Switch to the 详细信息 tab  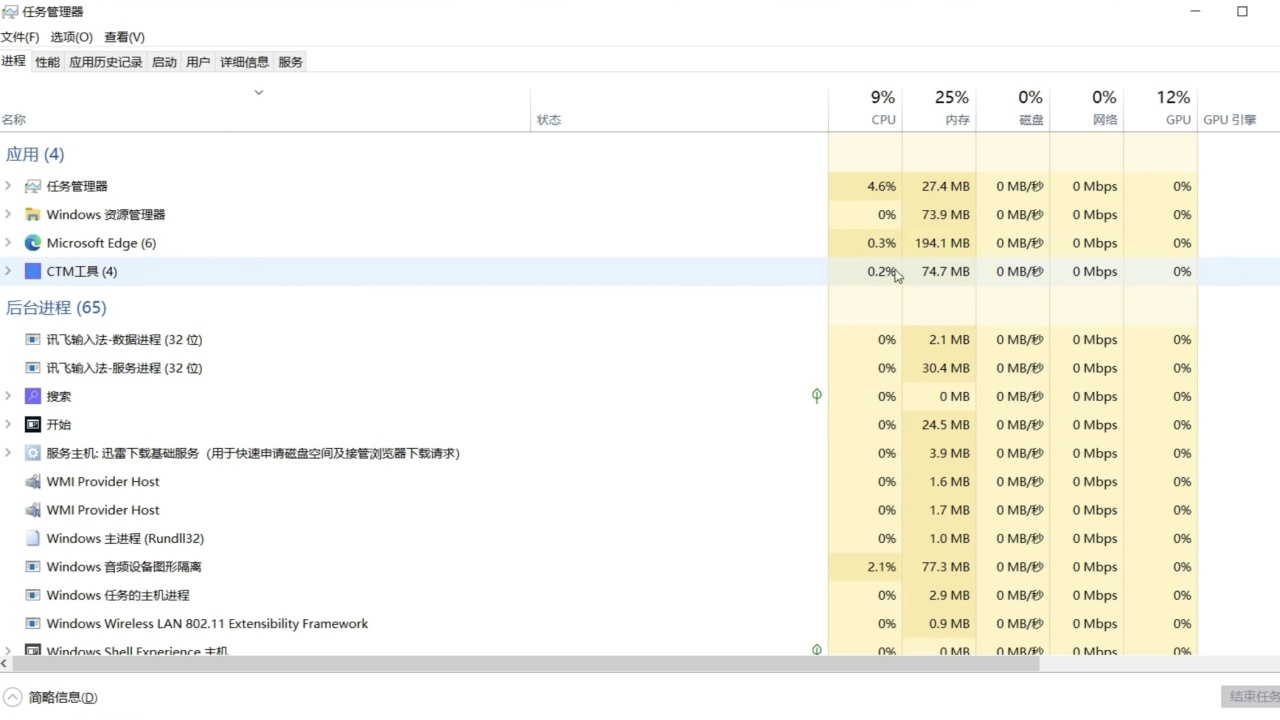point(244,62)
